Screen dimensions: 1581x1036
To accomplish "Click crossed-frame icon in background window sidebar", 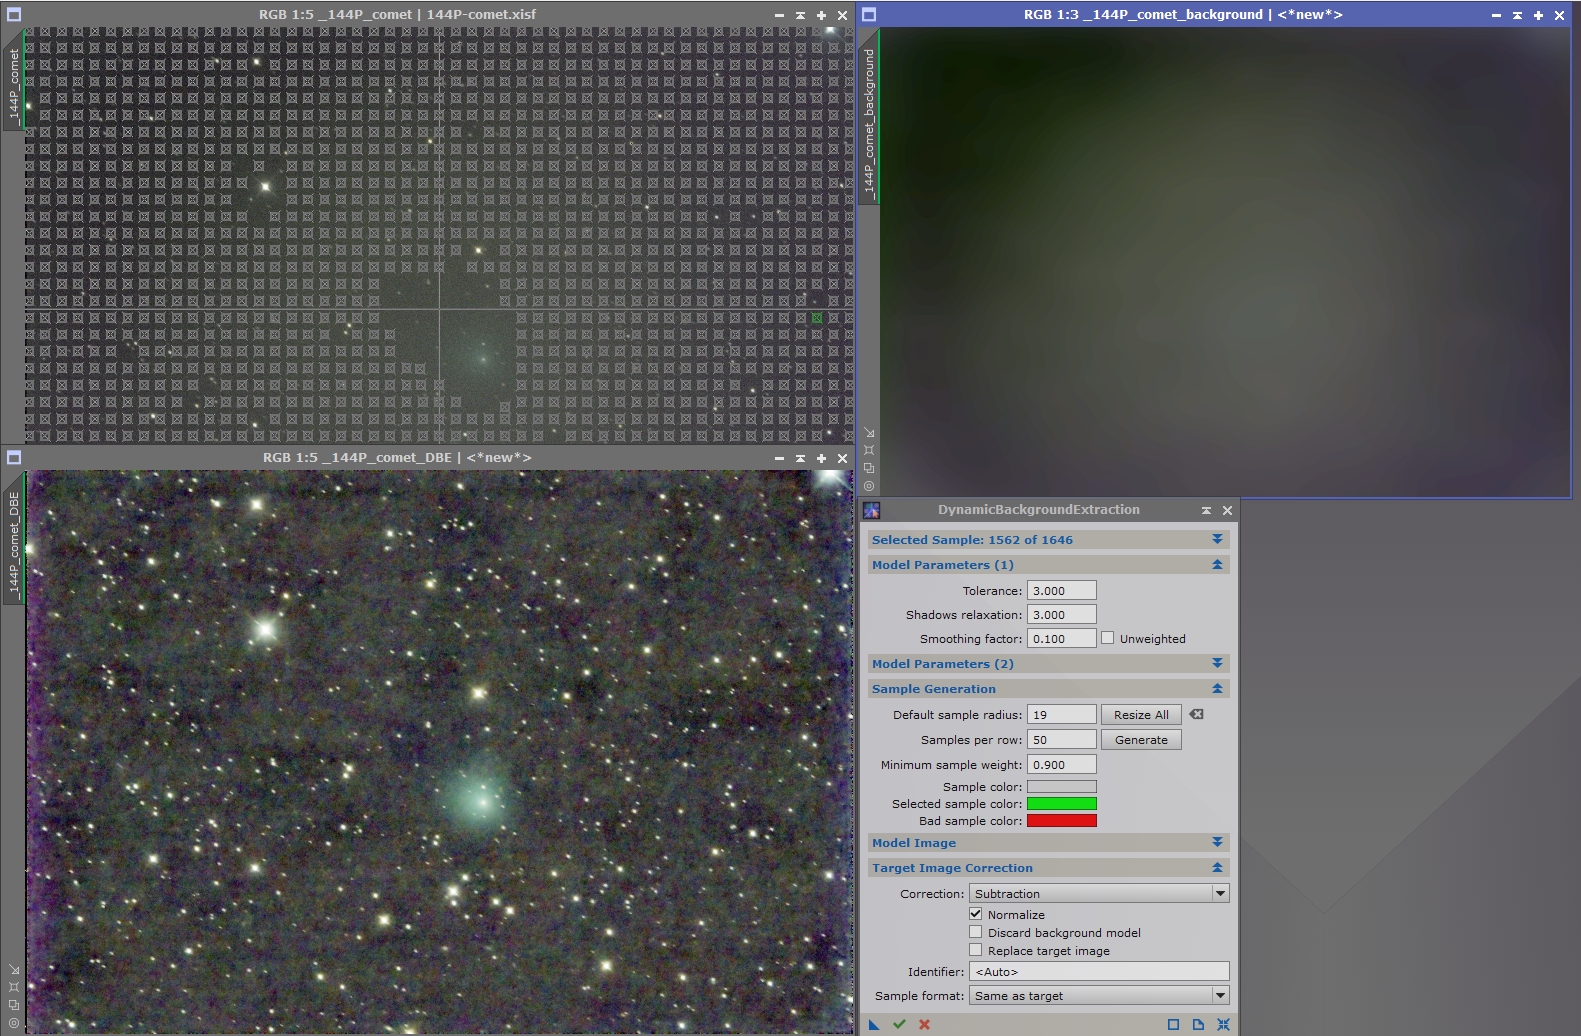I will [x=869, y=450].
